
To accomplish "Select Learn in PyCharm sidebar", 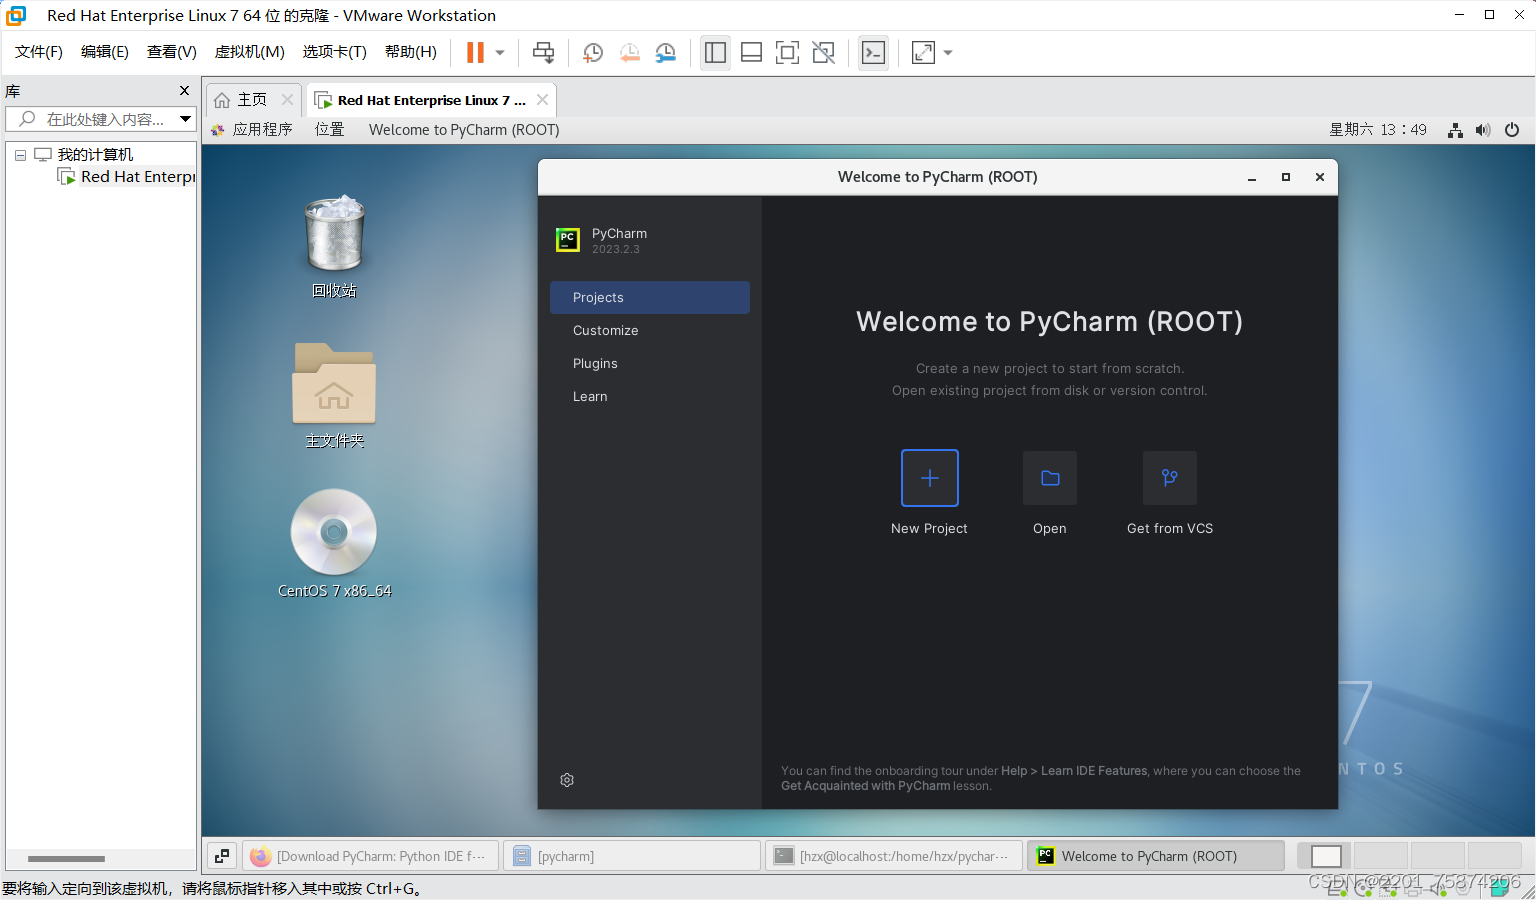I will (x=590, y=396).
